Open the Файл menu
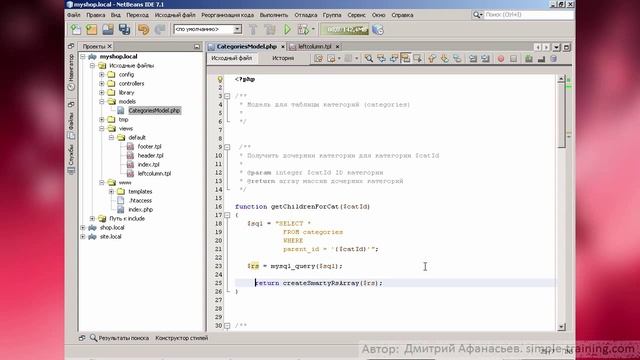 74,15
